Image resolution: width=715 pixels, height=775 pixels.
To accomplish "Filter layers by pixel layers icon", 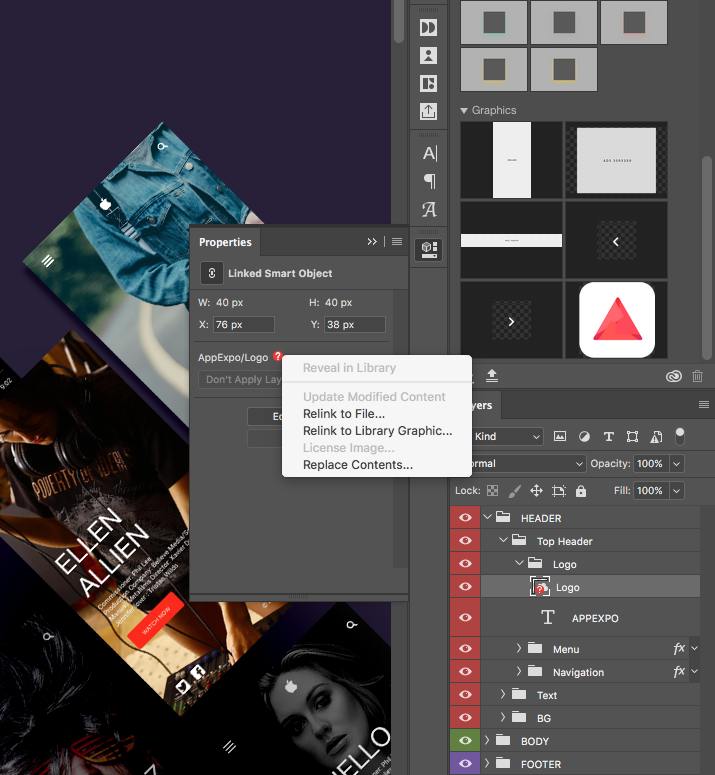I will pos(560,436).
